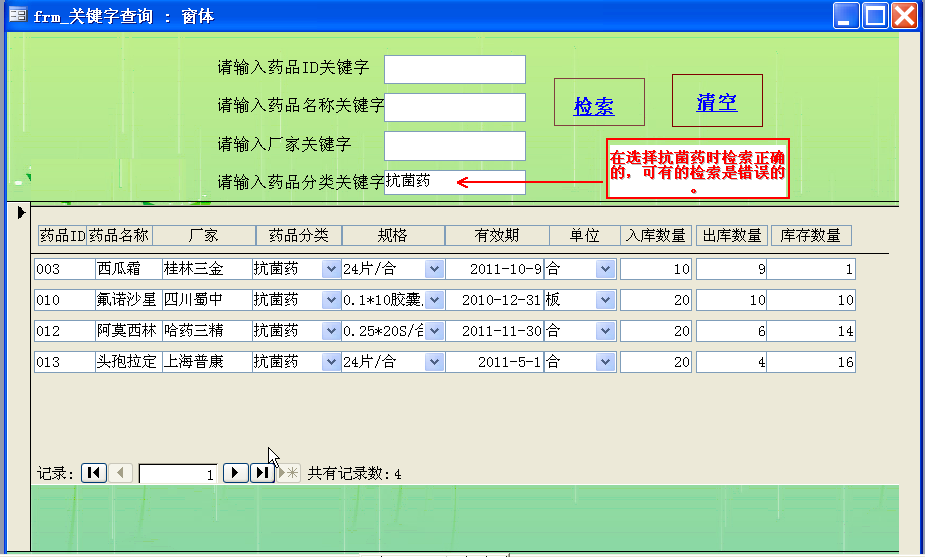Go to first record navigation button
This screenshot has height=557, width=925.
point(94,473)
